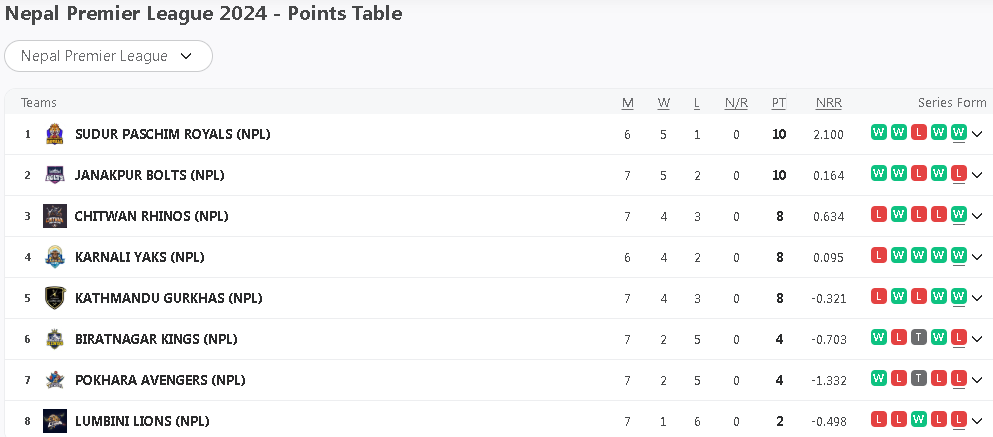Sort table by NRR column header
This screenshot has width=993, height=437.
[828, 103]
